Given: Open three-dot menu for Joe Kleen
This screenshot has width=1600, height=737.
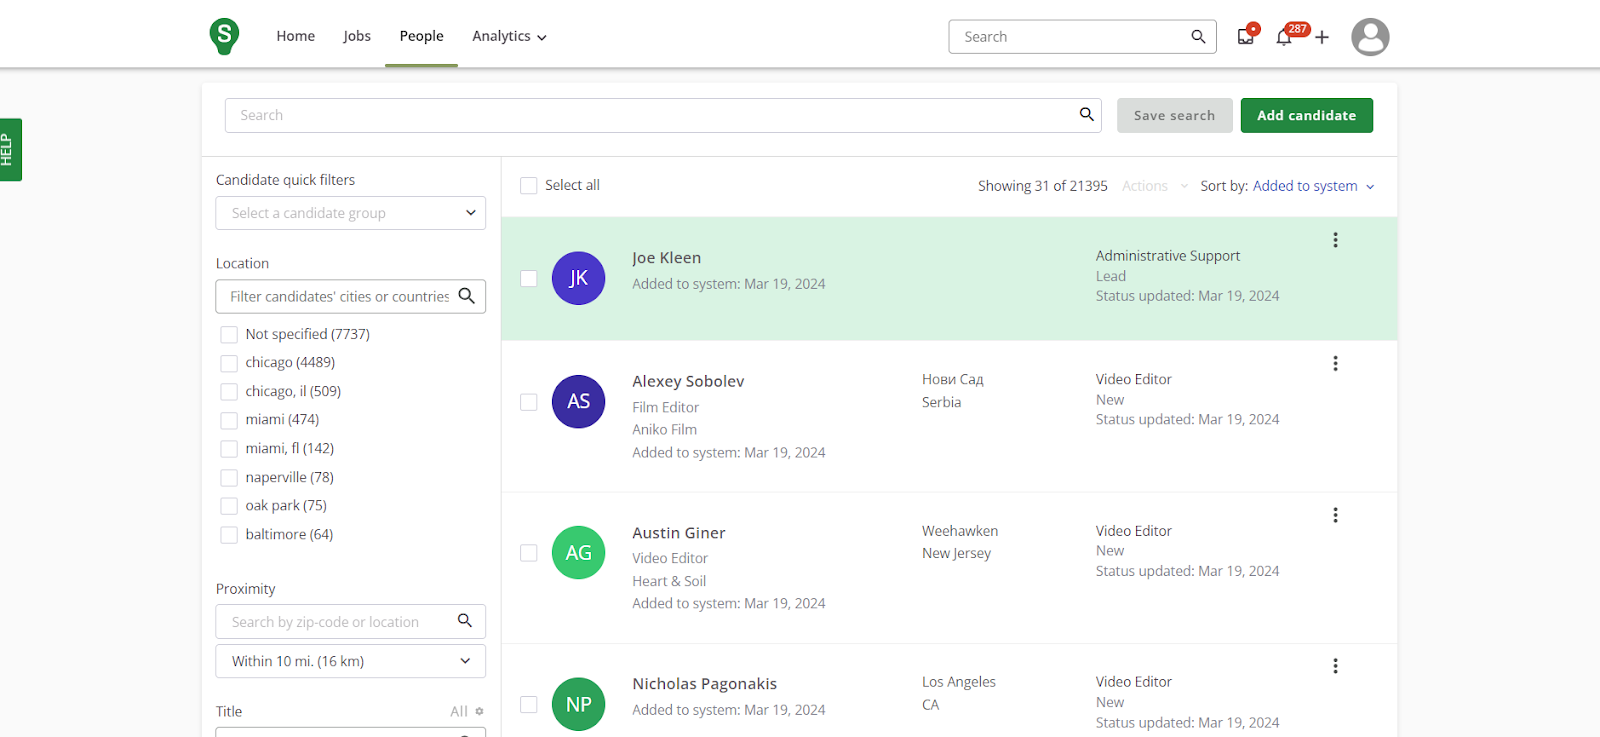Looking at the screenshot, I should tap(1335, 240).
